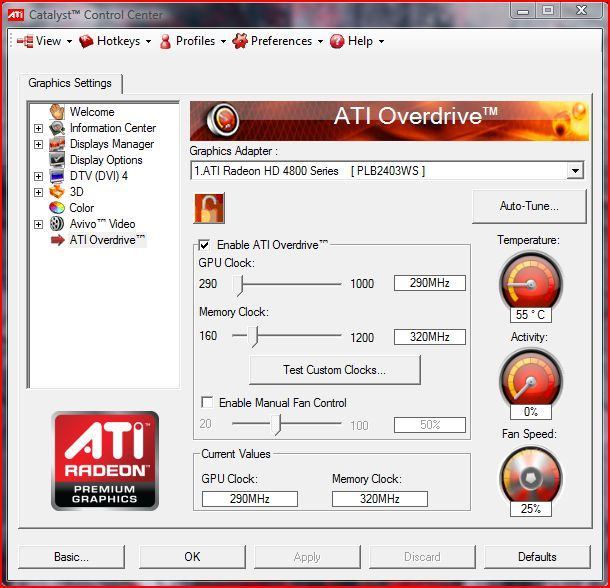Click Test Custom Clocks button
610x588 pixels.
(x=335, y=370)
